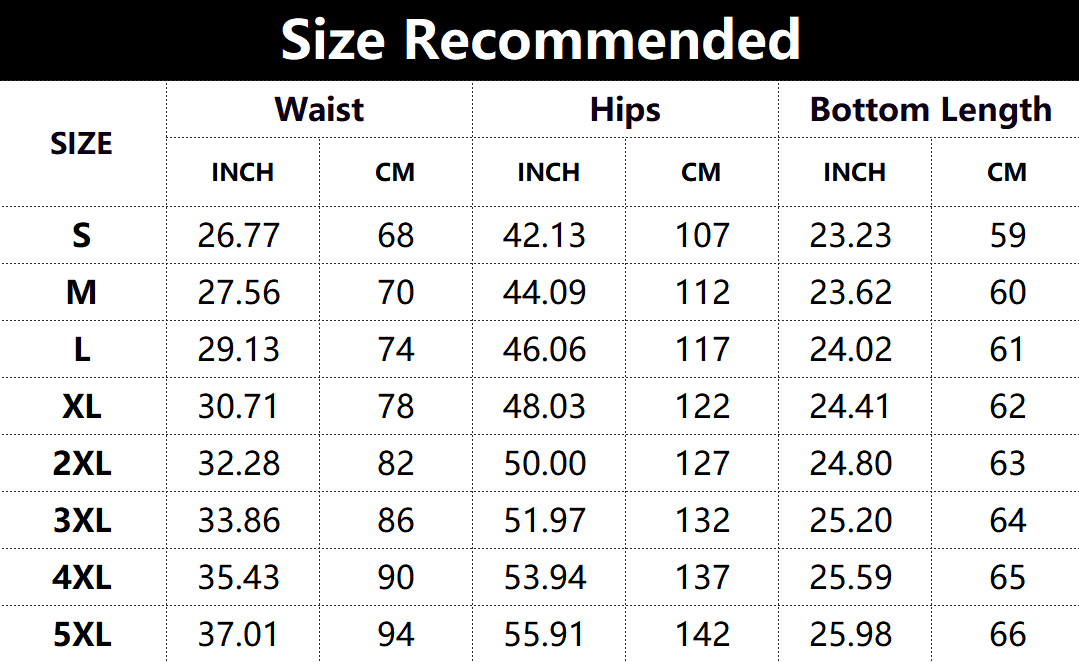Select the M size row label

[x=81, y=292]
